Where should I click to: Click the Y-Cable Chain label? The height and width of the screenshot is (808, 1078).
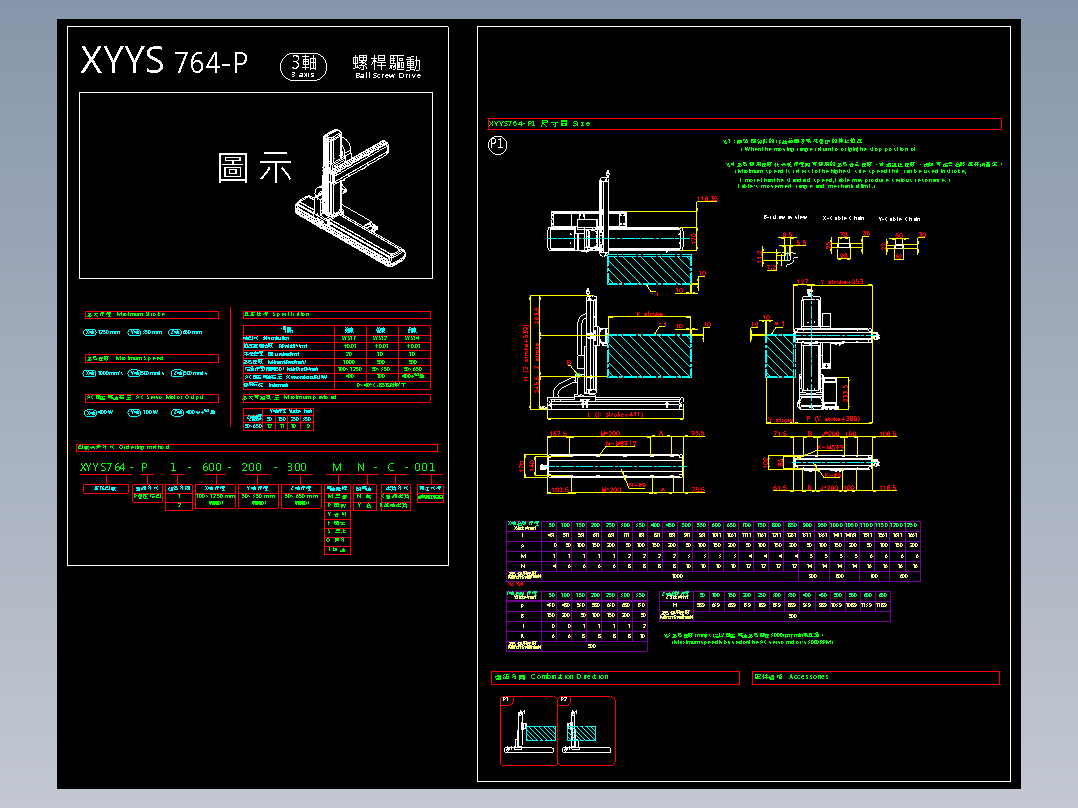(x=899, y=219)
